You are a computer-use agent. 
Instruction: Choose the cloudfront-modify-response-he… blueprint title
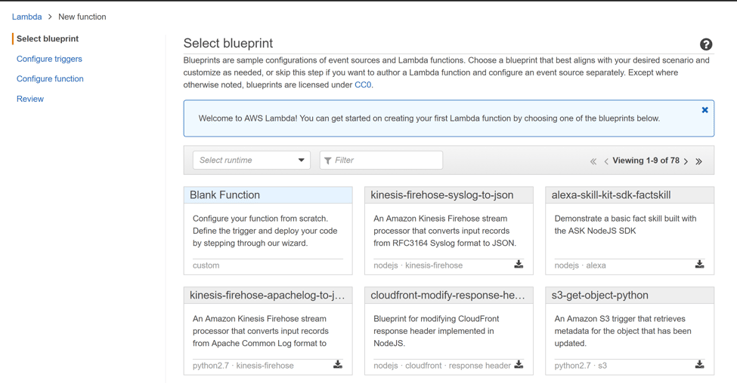(447, 295)
